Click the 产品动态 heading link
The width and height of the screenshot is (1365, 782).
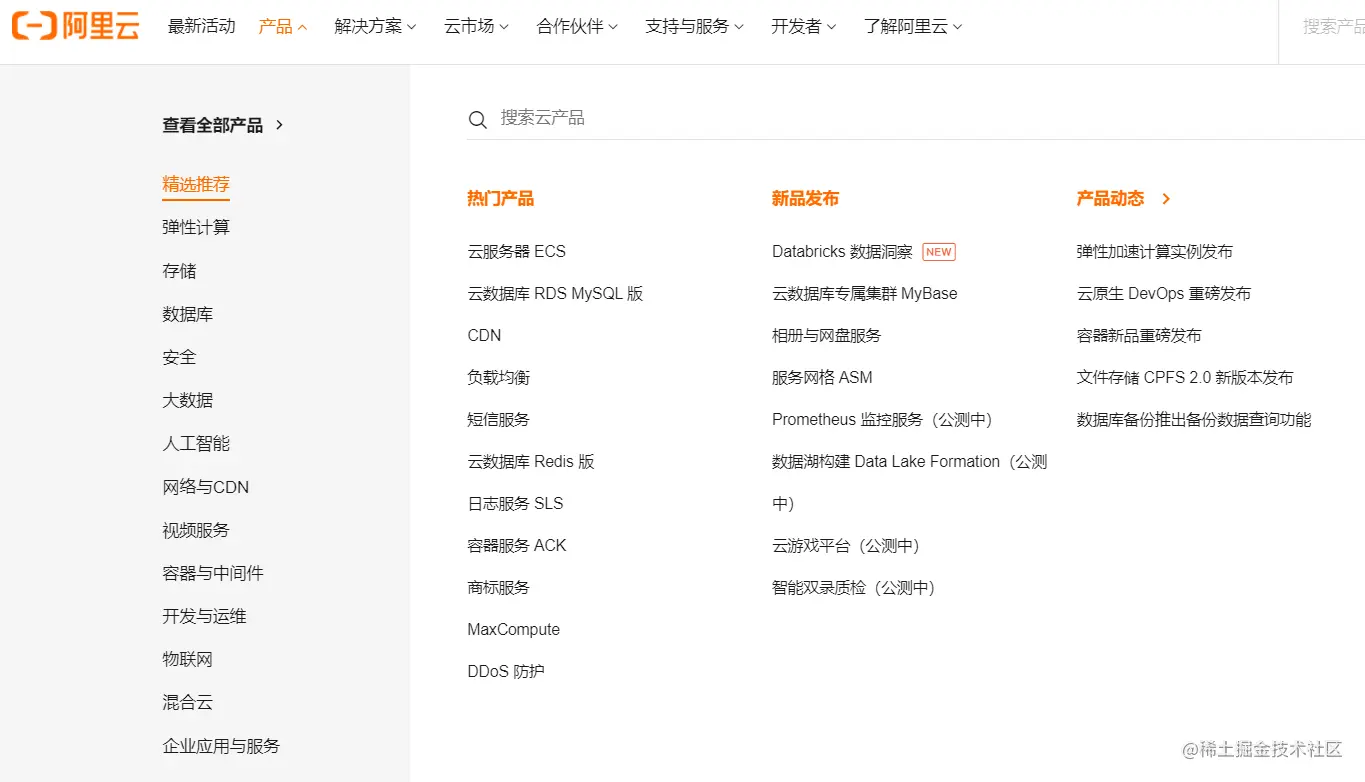pos(1110,199)
